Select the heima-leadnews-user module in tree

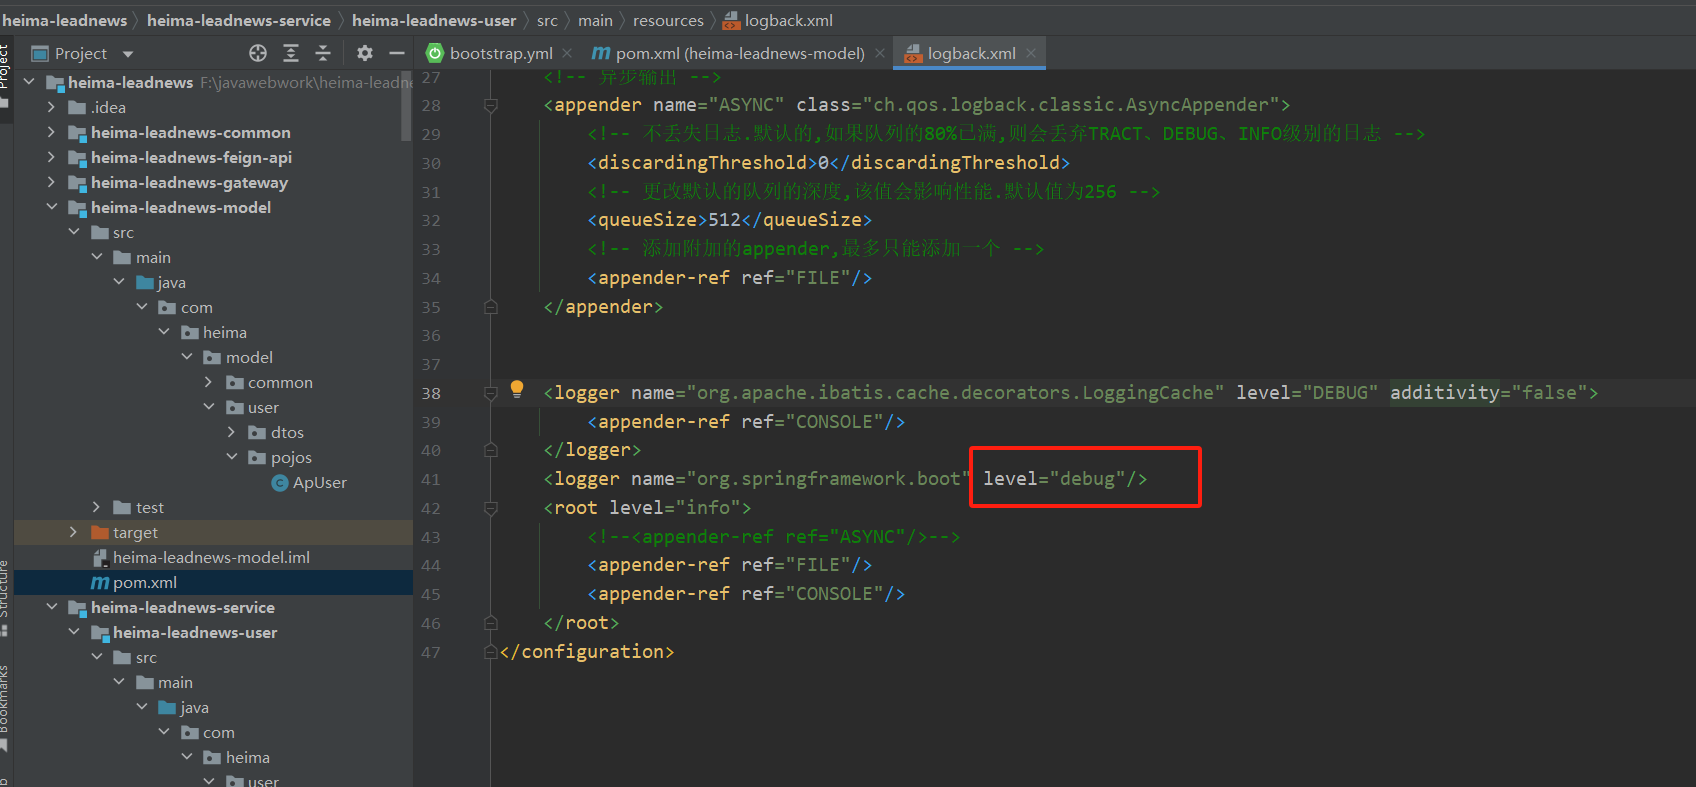(195, 632)
